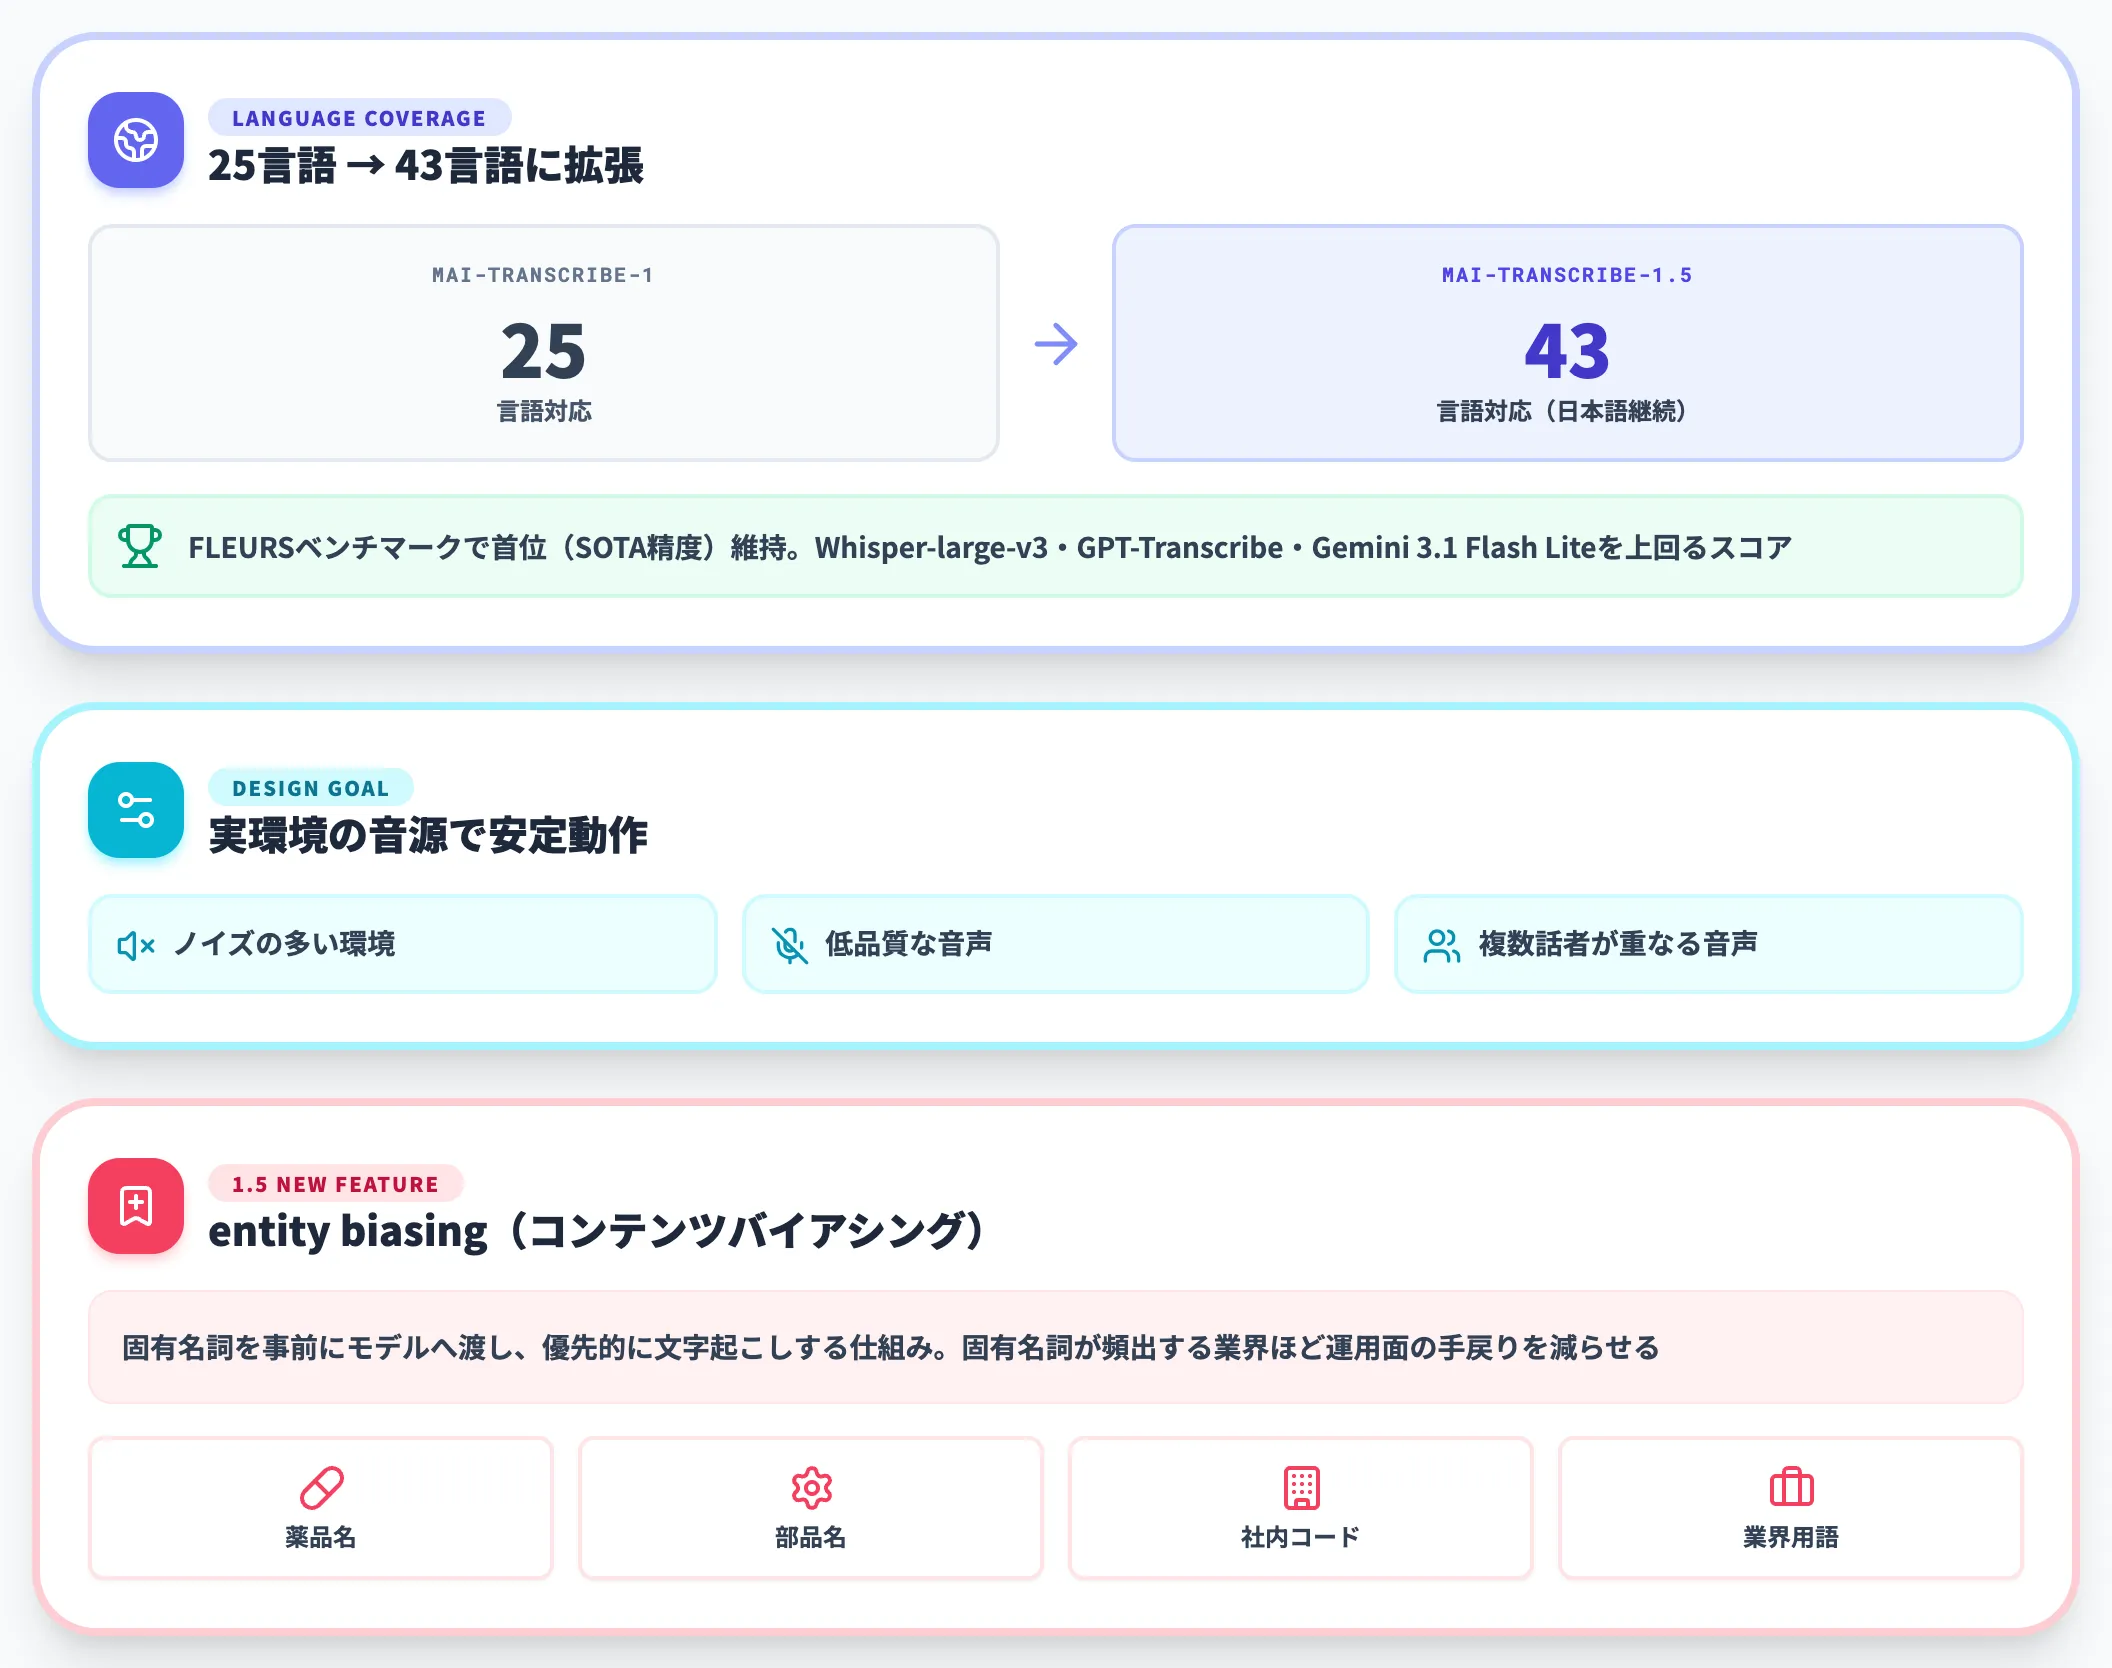Select the MAI-TRANSCRIBE-1 card showing 25
The height and width of the screenshot is (1668, 2112).
(544, 343)
